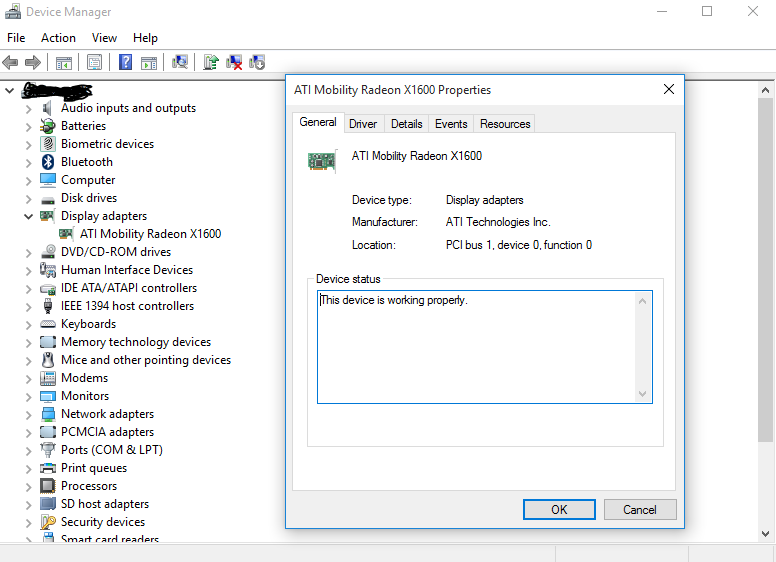Click main window scrollbar down arrow
The width and height of the screenshot is (776, 562).
point(765,534)
